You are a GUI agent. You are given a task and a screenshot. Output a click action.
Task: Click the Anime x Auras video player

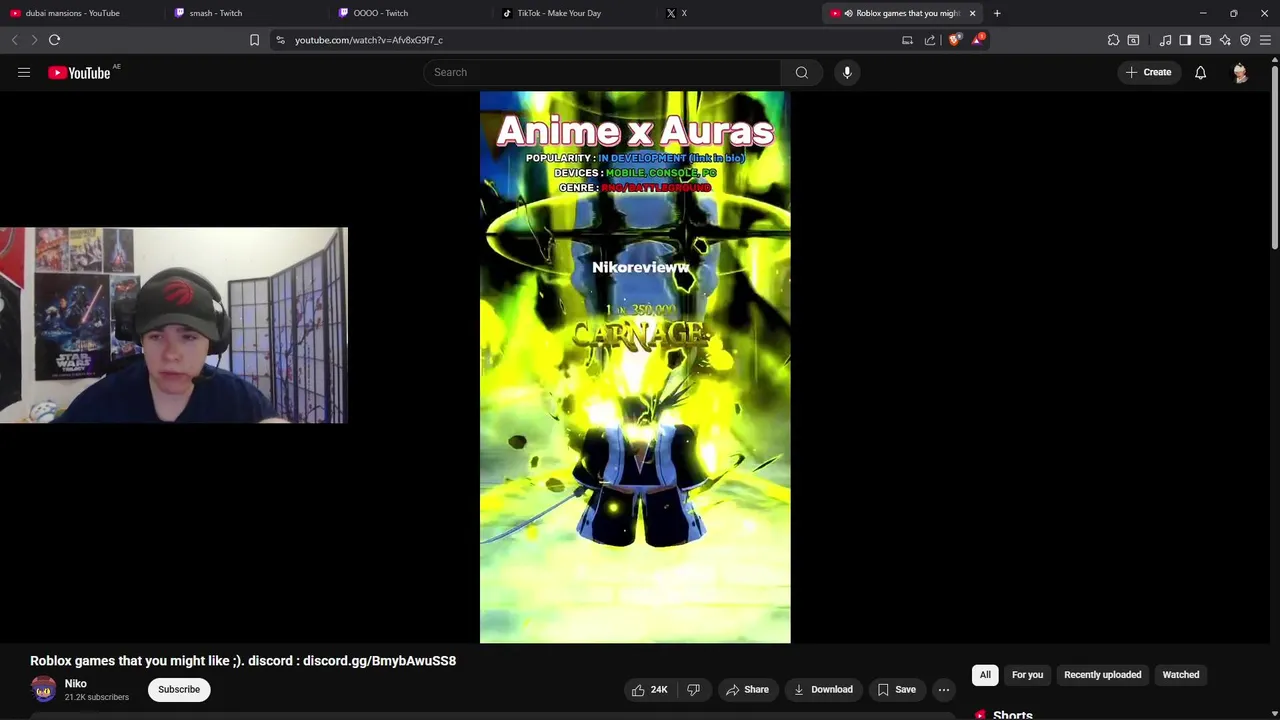pos(635,367)
